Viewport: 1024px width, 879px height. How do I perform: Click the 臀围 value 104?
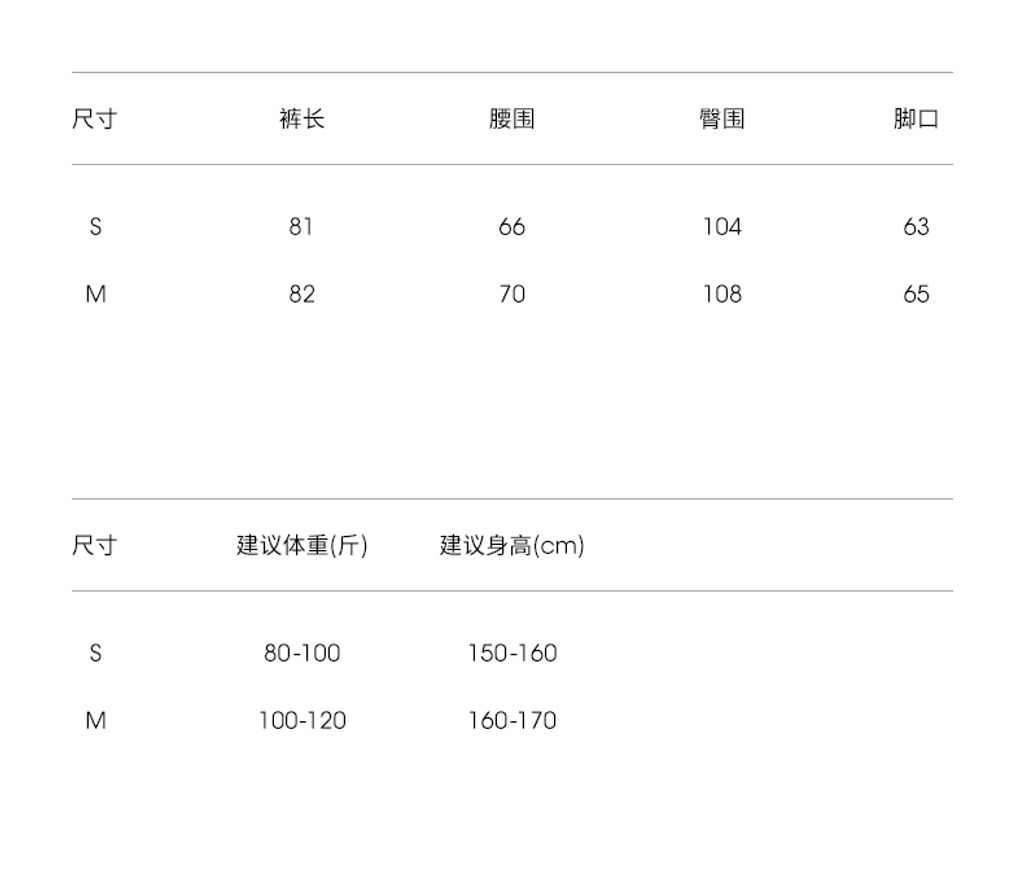tap(722, 227)
